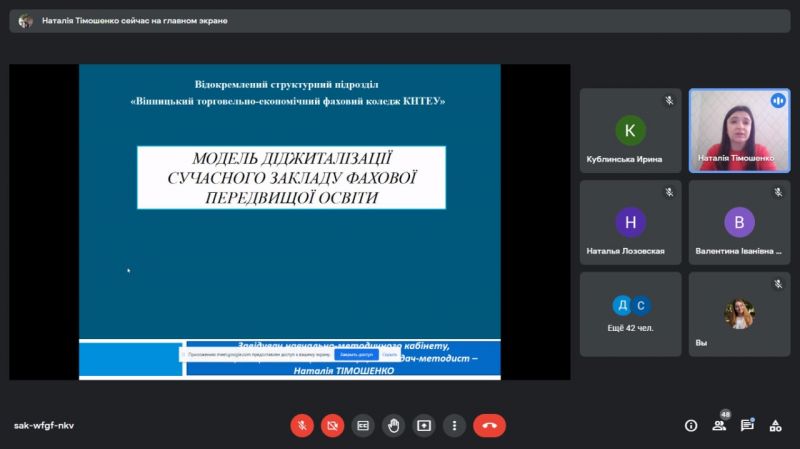Click the muted mic icon on 'Вы' tile
The width and height of the screenshot is (800, 449).
point(778,284)
